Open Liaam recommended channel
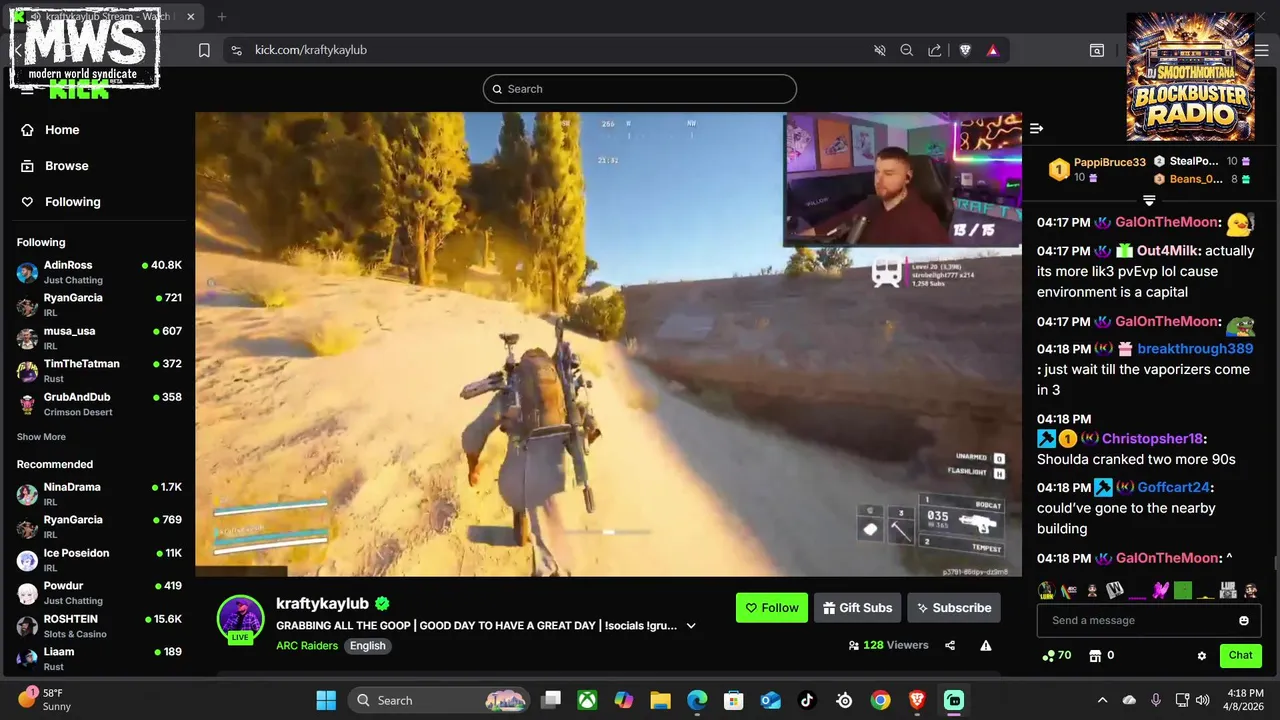Image resolution: width=1280 pixels, height=720 pixels. (99, 659)
